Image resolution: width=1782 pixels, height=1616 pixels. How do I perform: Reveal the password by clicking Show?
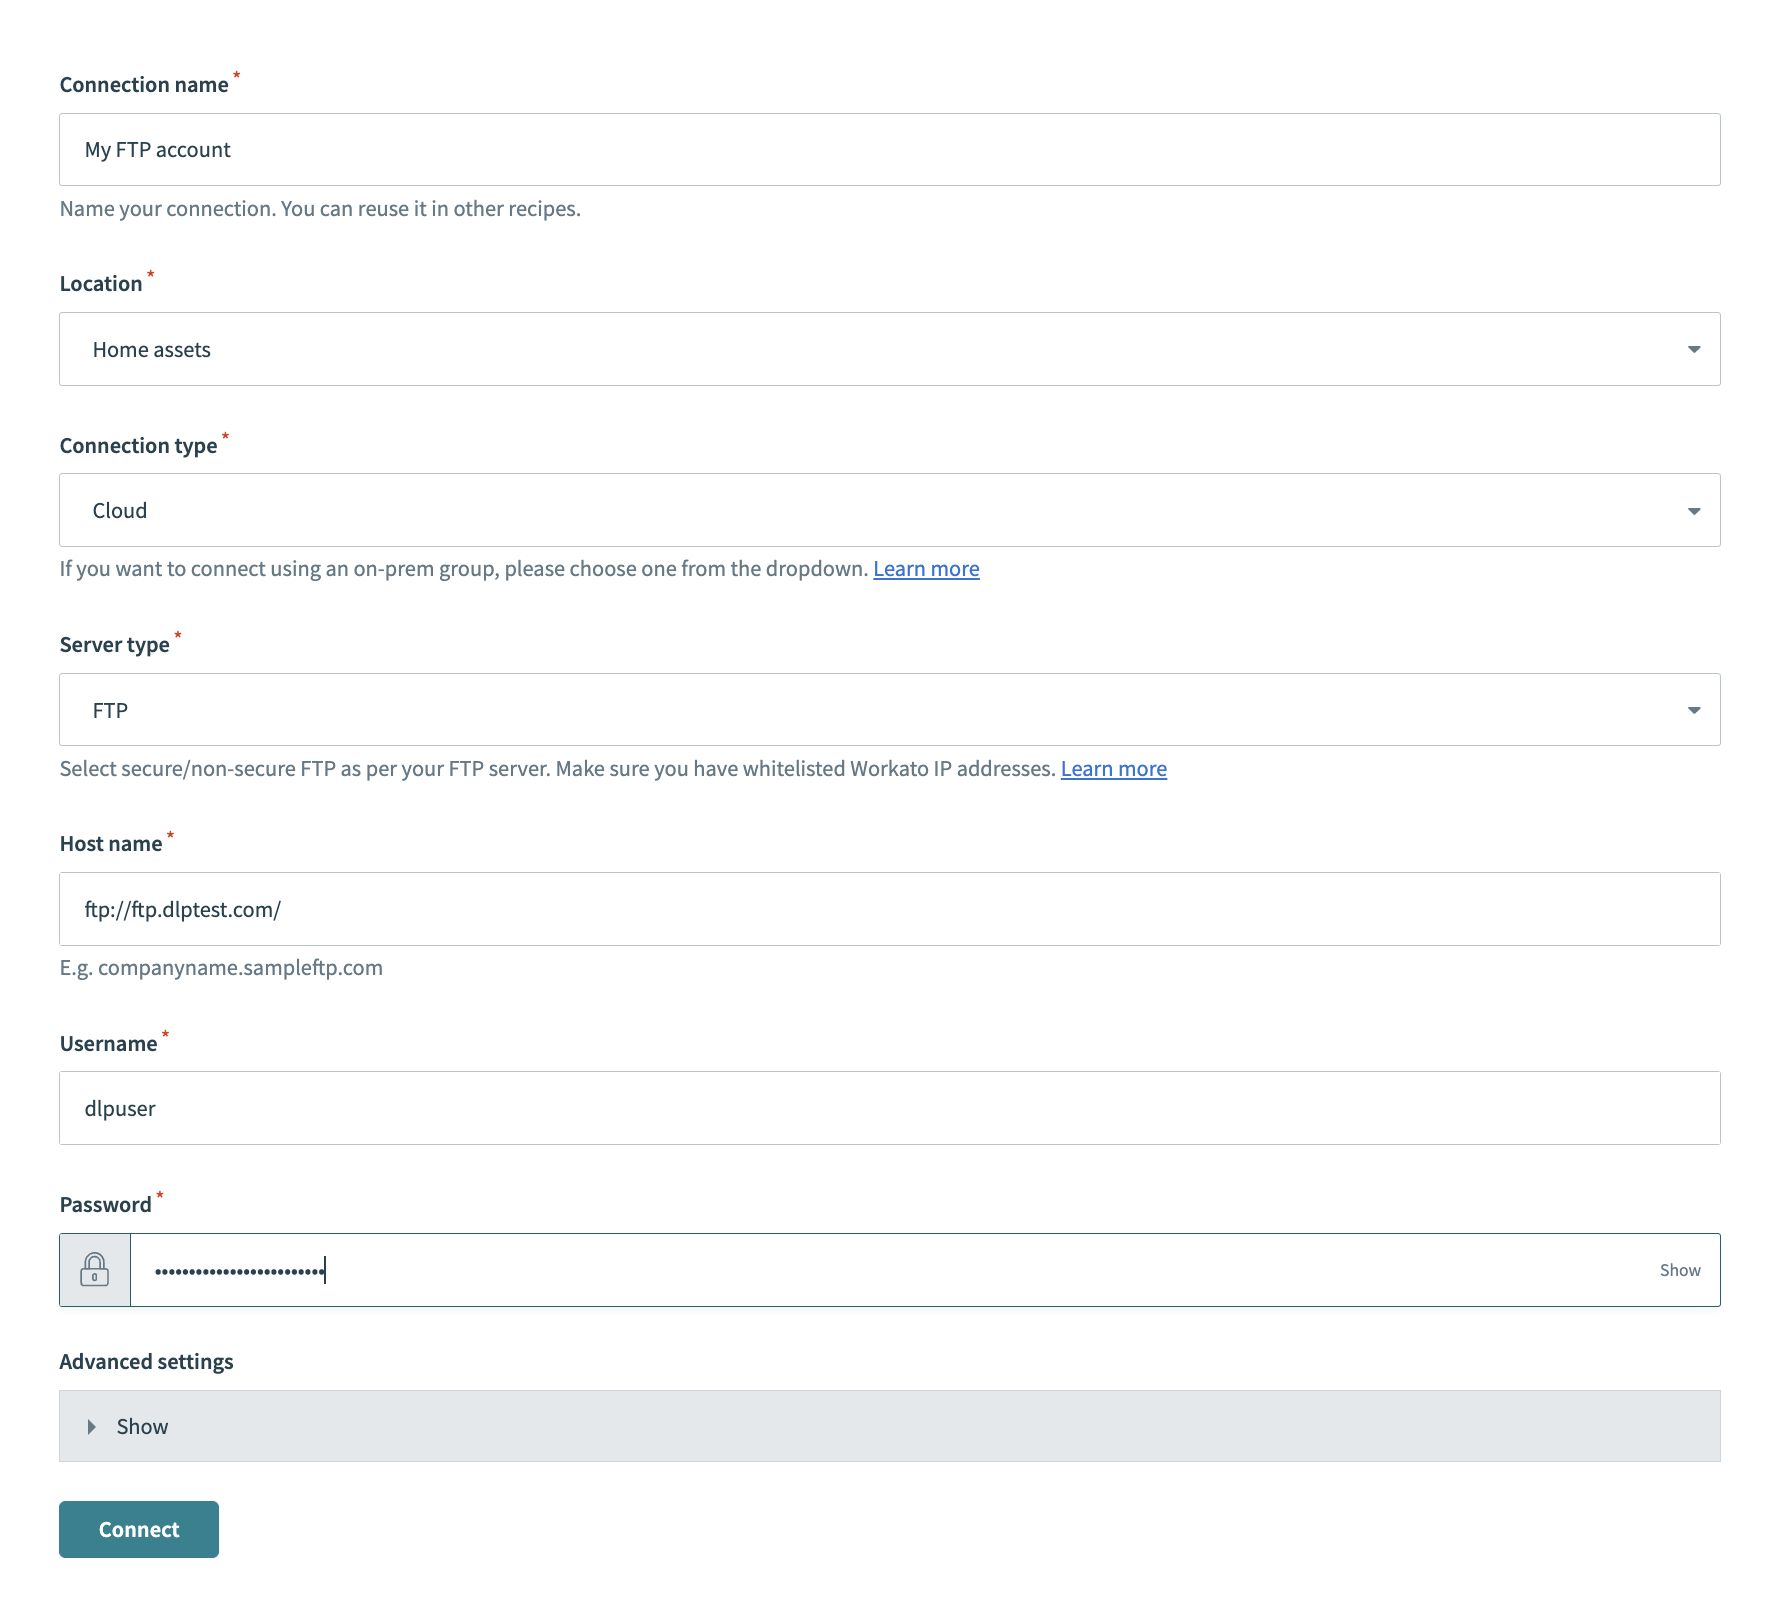(x=1680, y=1270)
